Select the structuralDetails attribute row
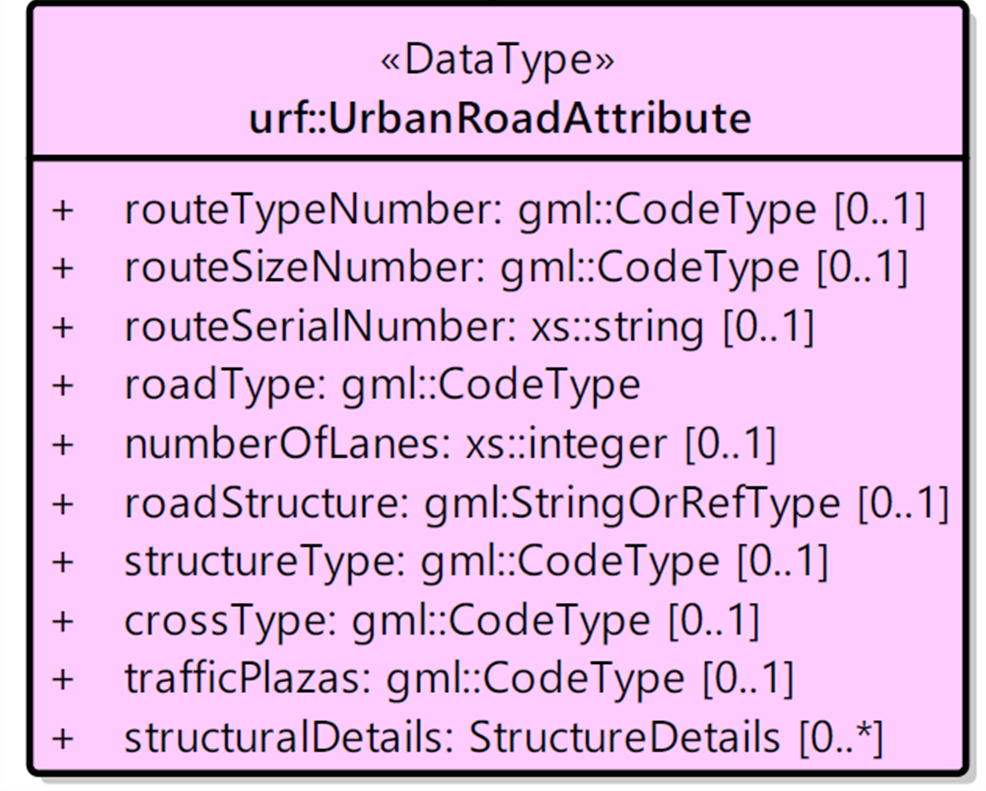Viewport: 986px width, 791px height. (467, 737)
